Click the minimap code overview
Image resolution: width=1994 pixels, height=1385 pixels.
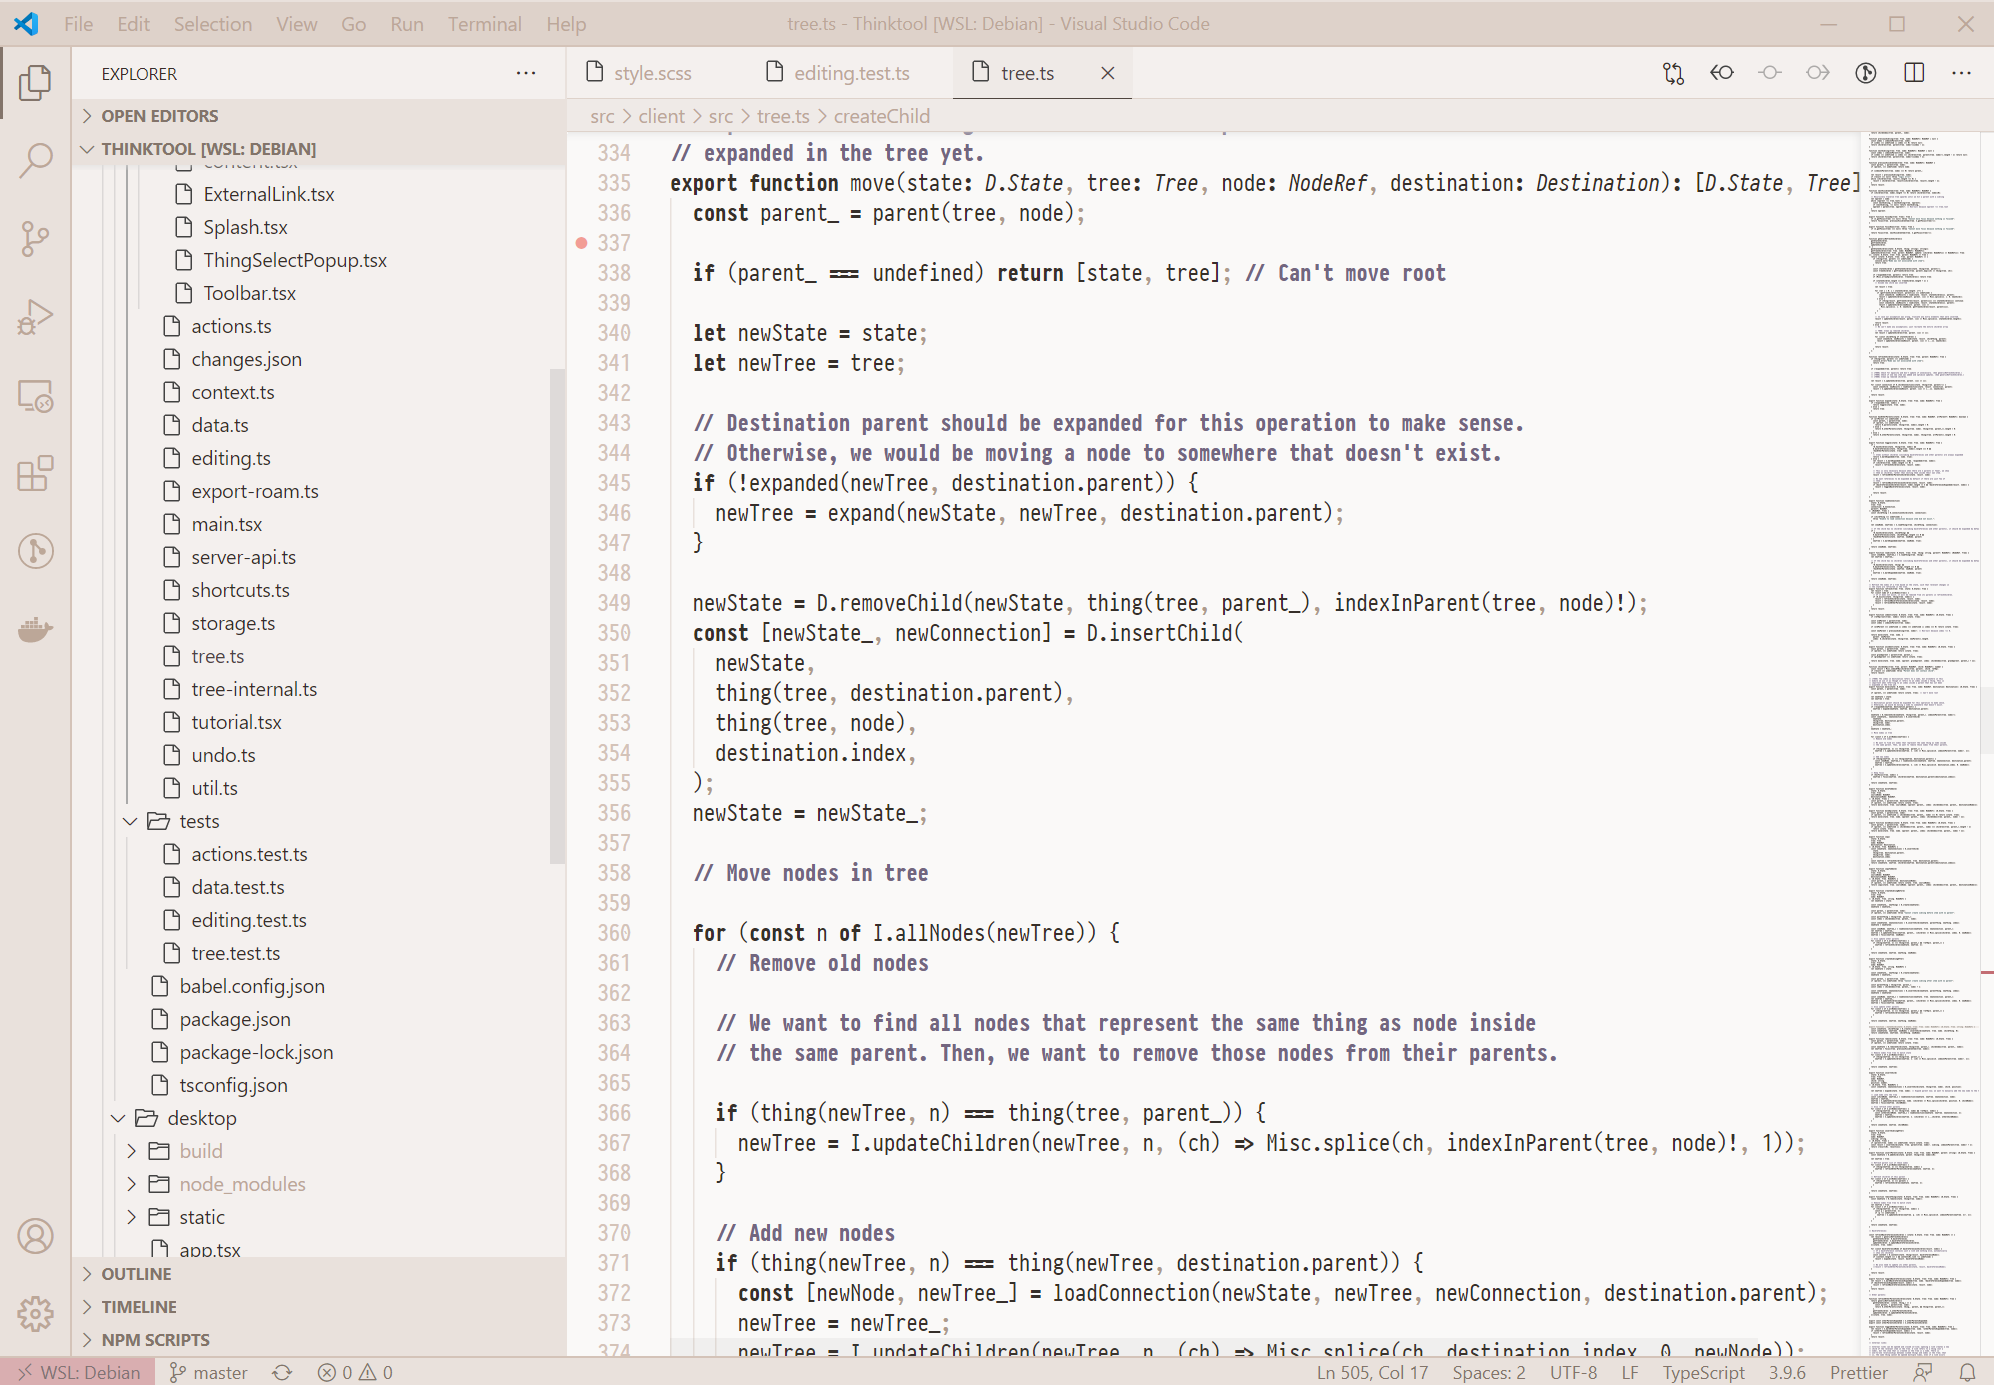pos(1920,700)
